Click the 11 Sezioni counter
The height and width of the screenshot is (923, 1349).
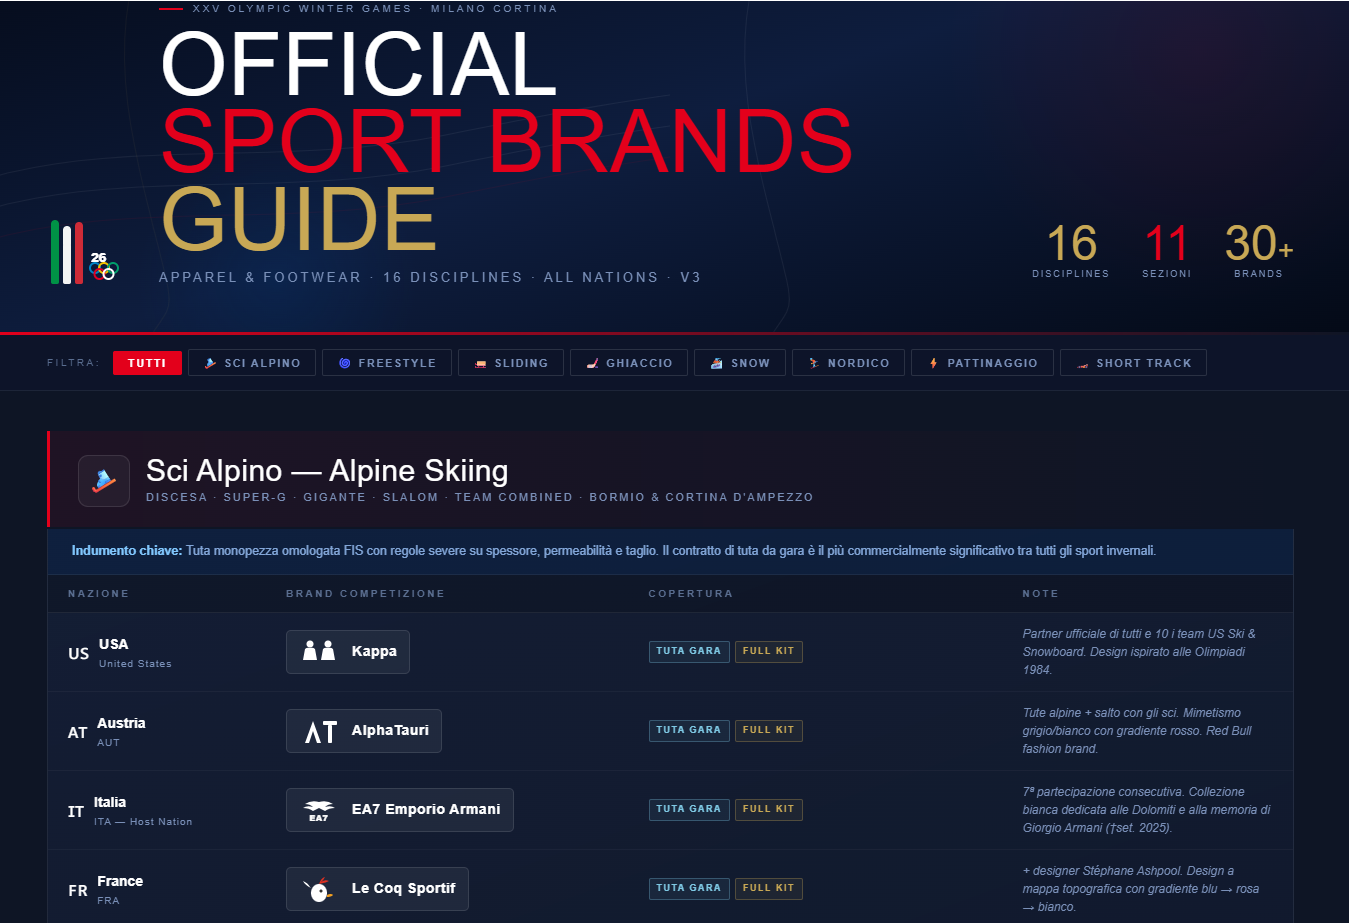1167,251
